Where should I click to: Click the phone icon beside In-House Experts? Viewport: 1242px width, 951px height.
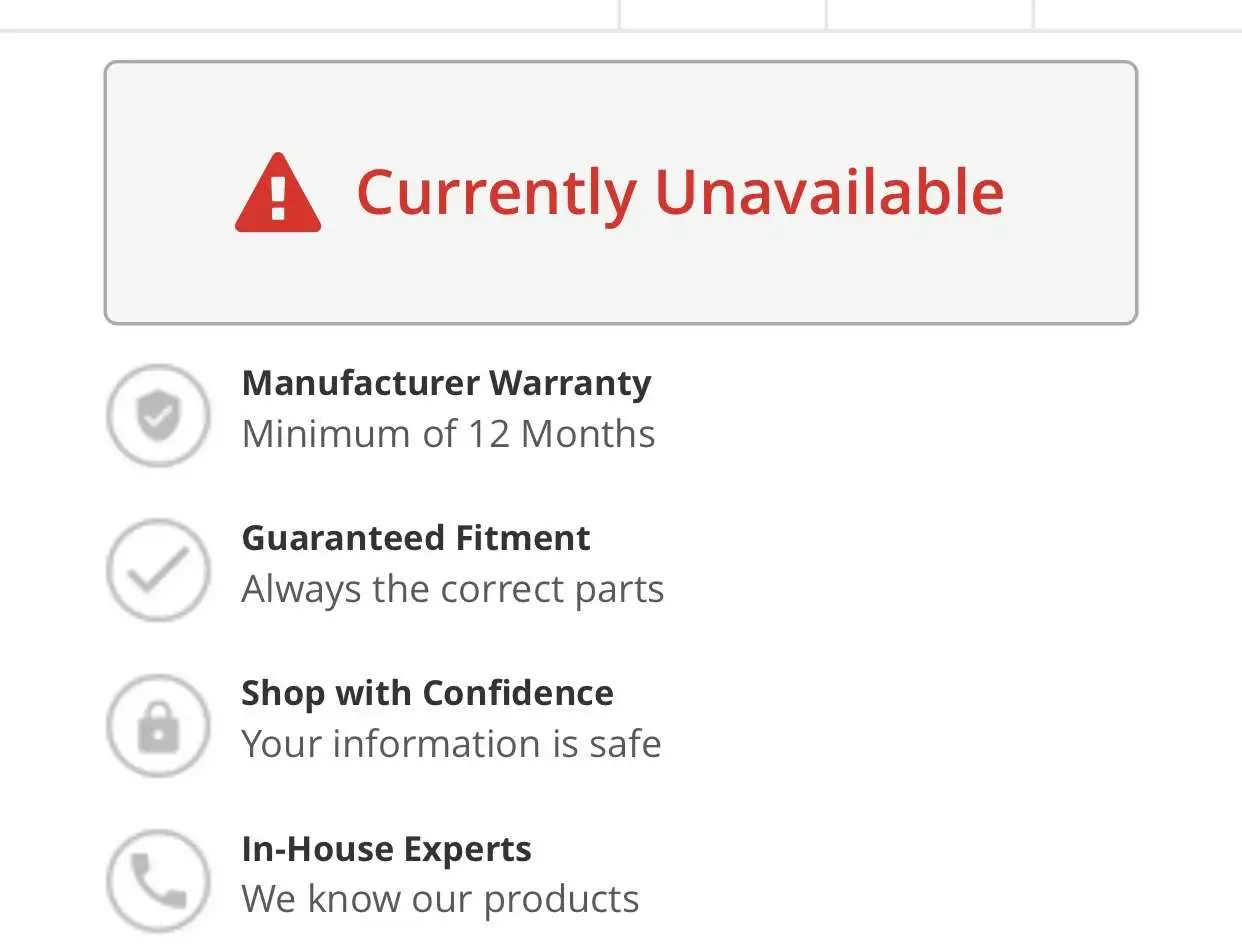158,881
